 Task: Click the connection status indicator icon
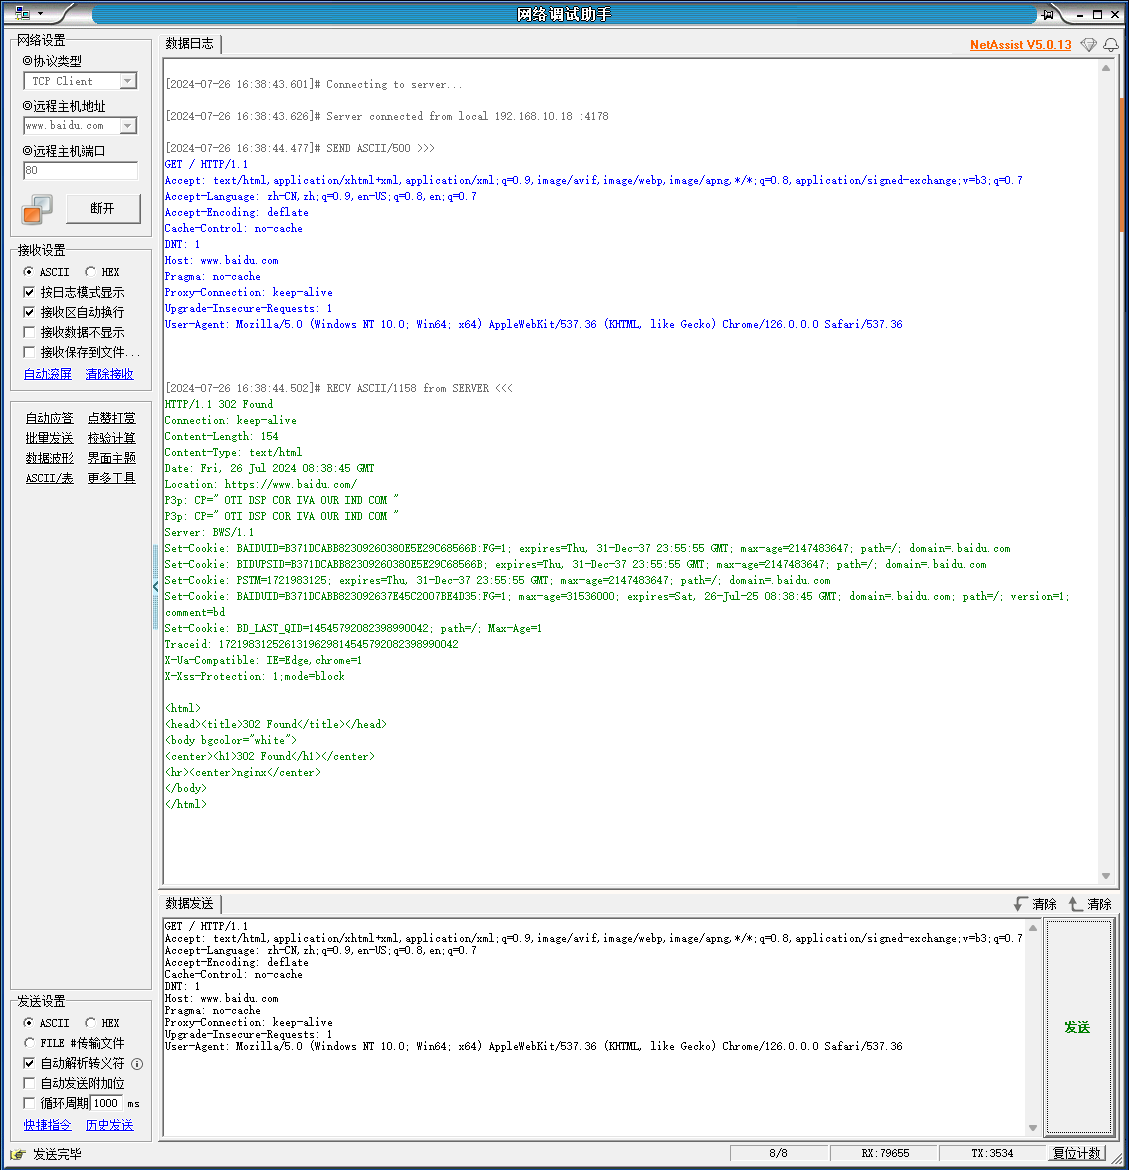coord(37,209)
